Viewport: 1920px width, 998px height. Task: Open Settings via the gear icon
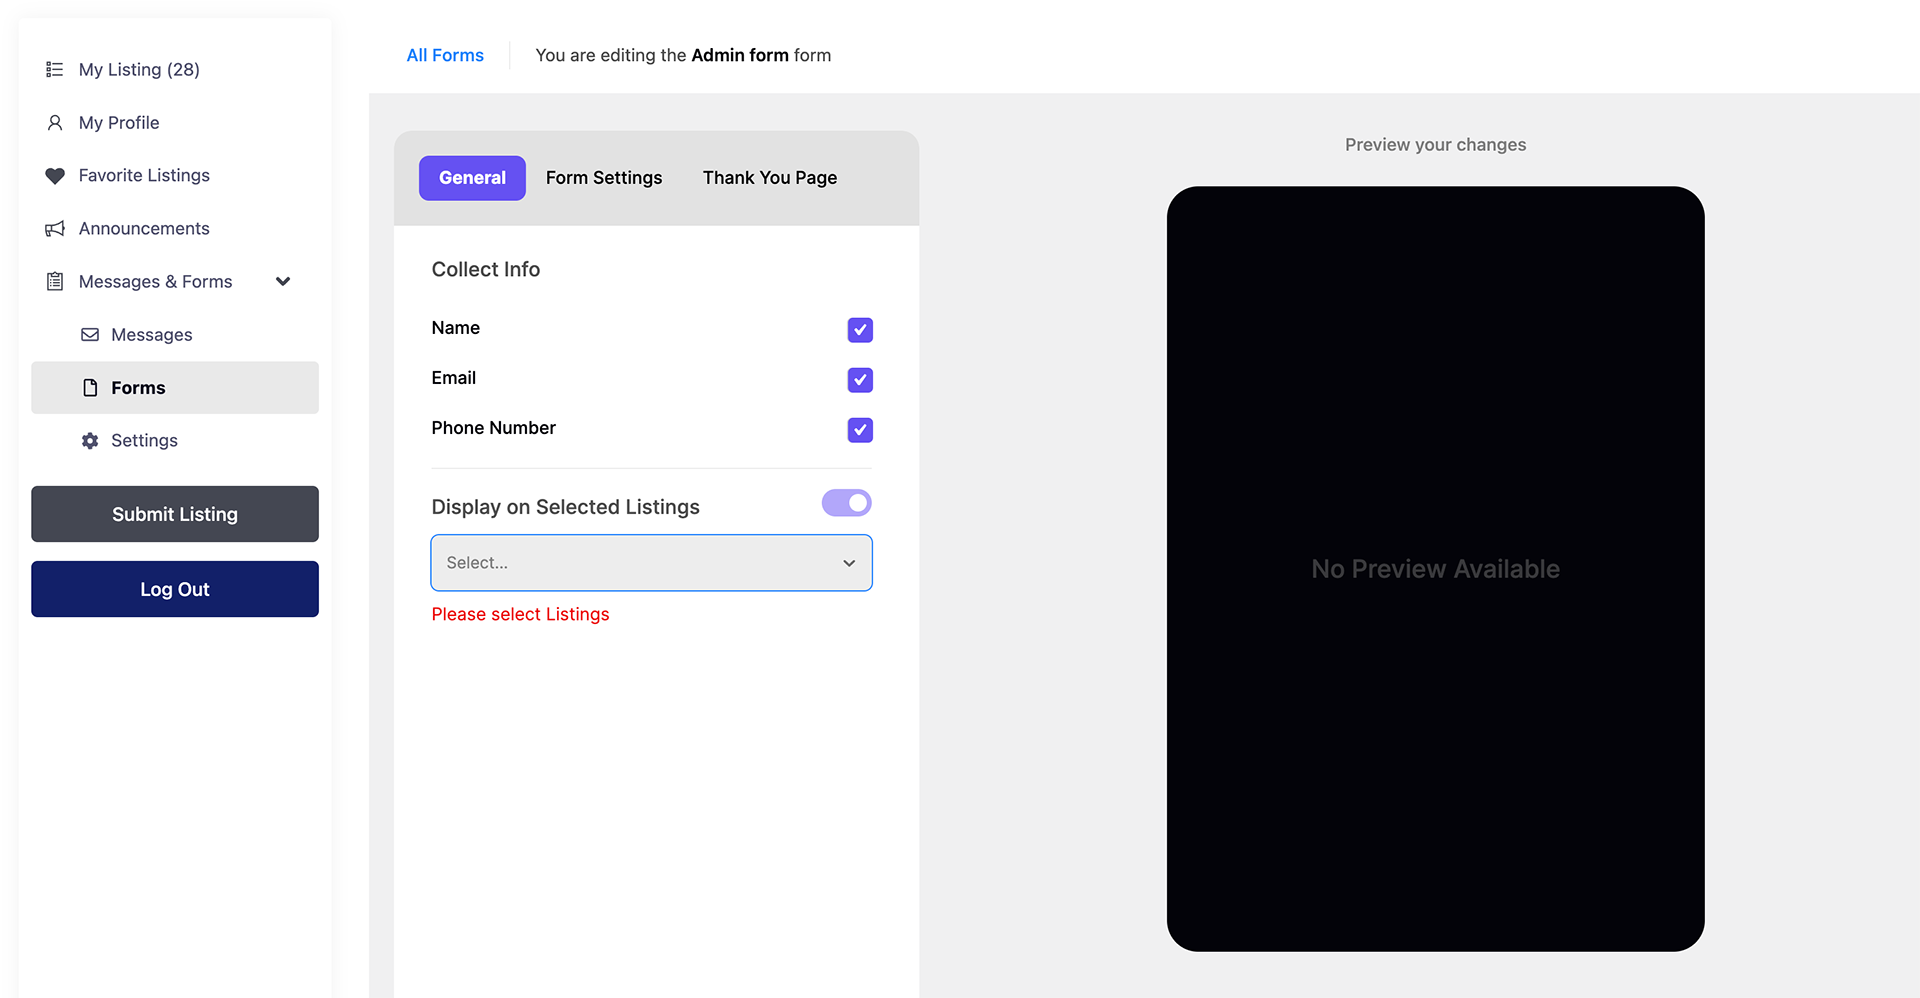(89, 440)
